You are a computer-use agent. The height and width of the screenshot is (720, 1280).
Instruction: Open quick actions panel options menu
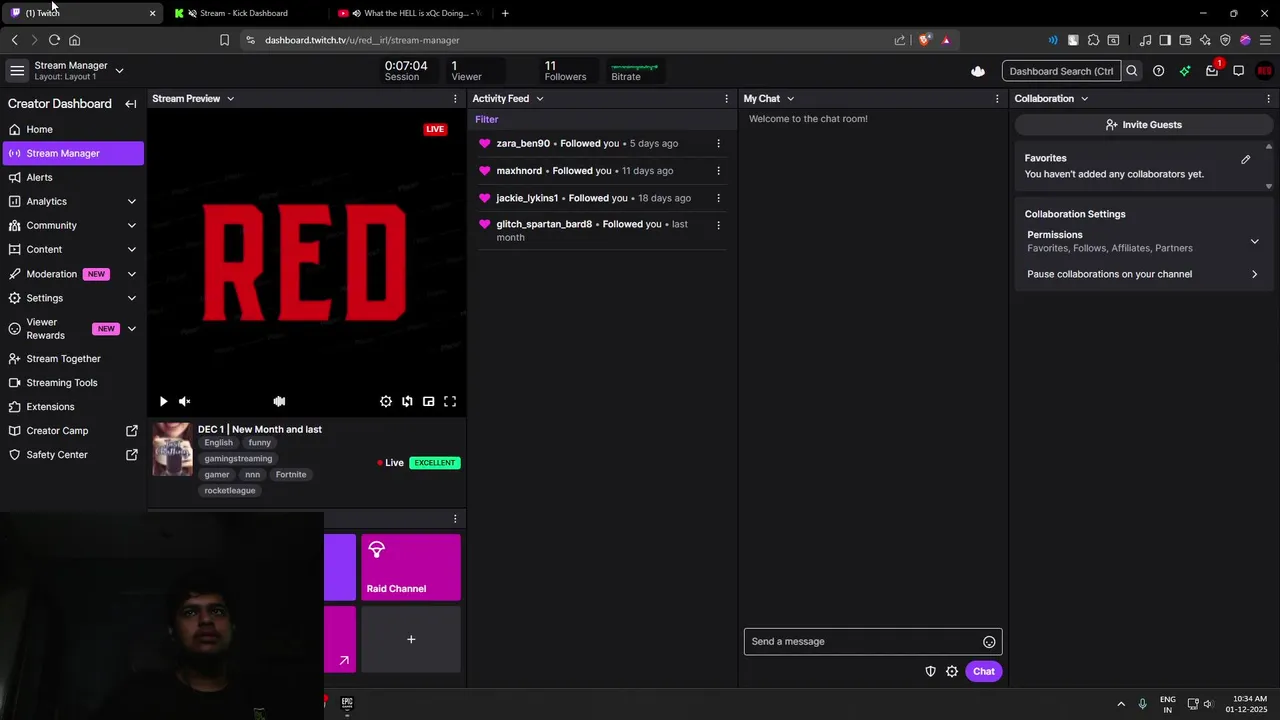click(455, 519)
